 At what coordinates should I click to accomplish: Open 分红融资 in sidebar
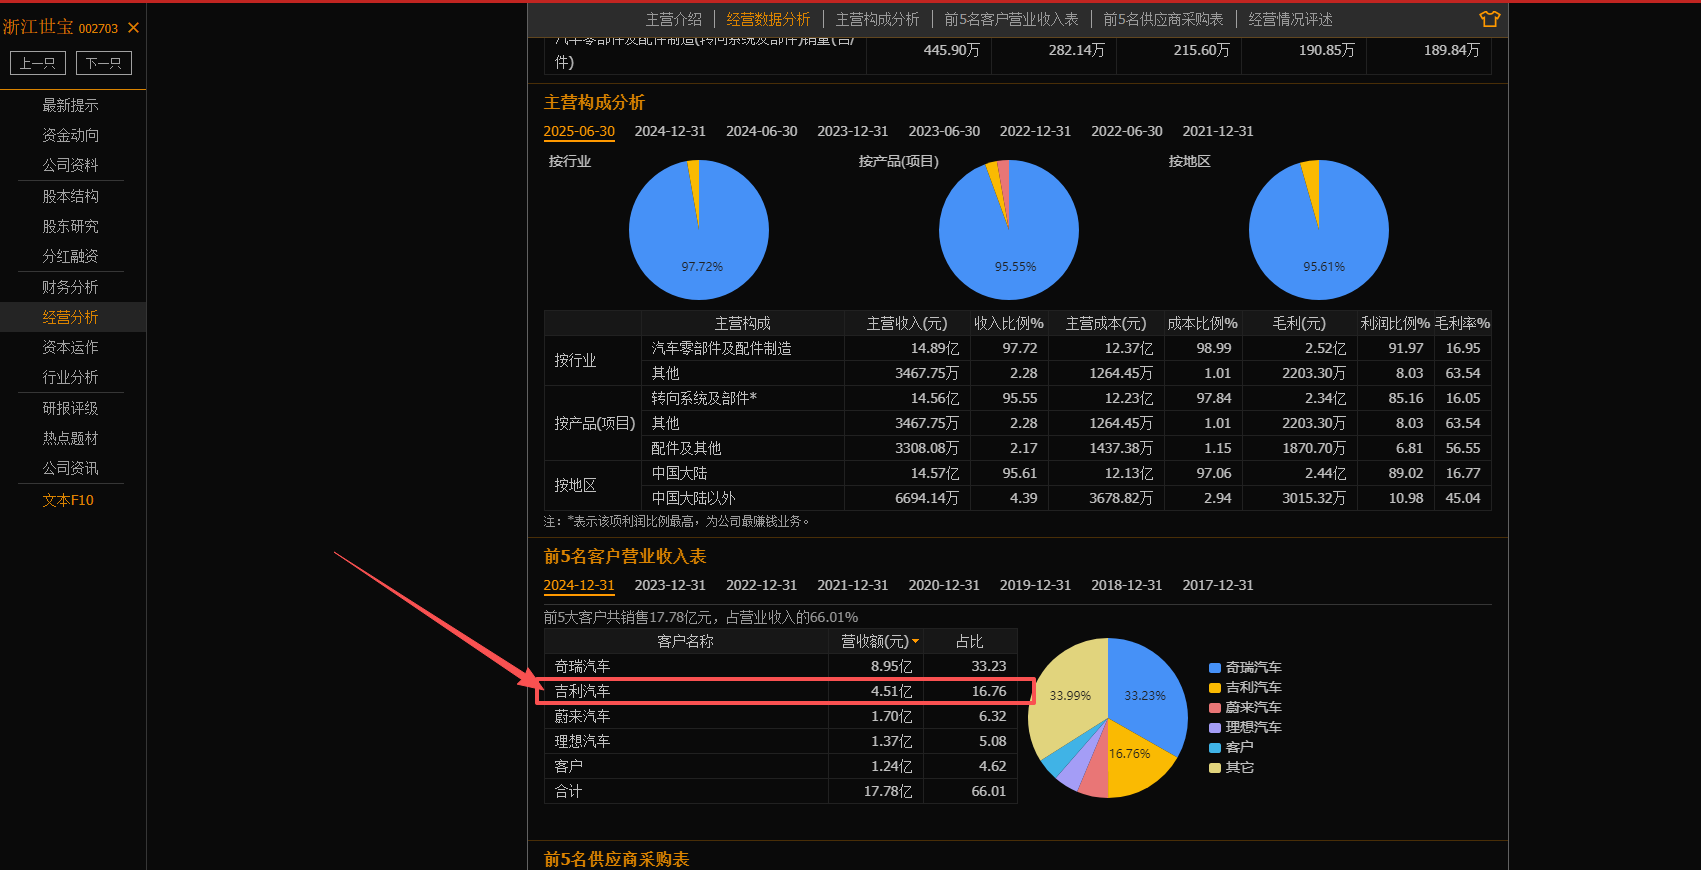pos(70,256)
